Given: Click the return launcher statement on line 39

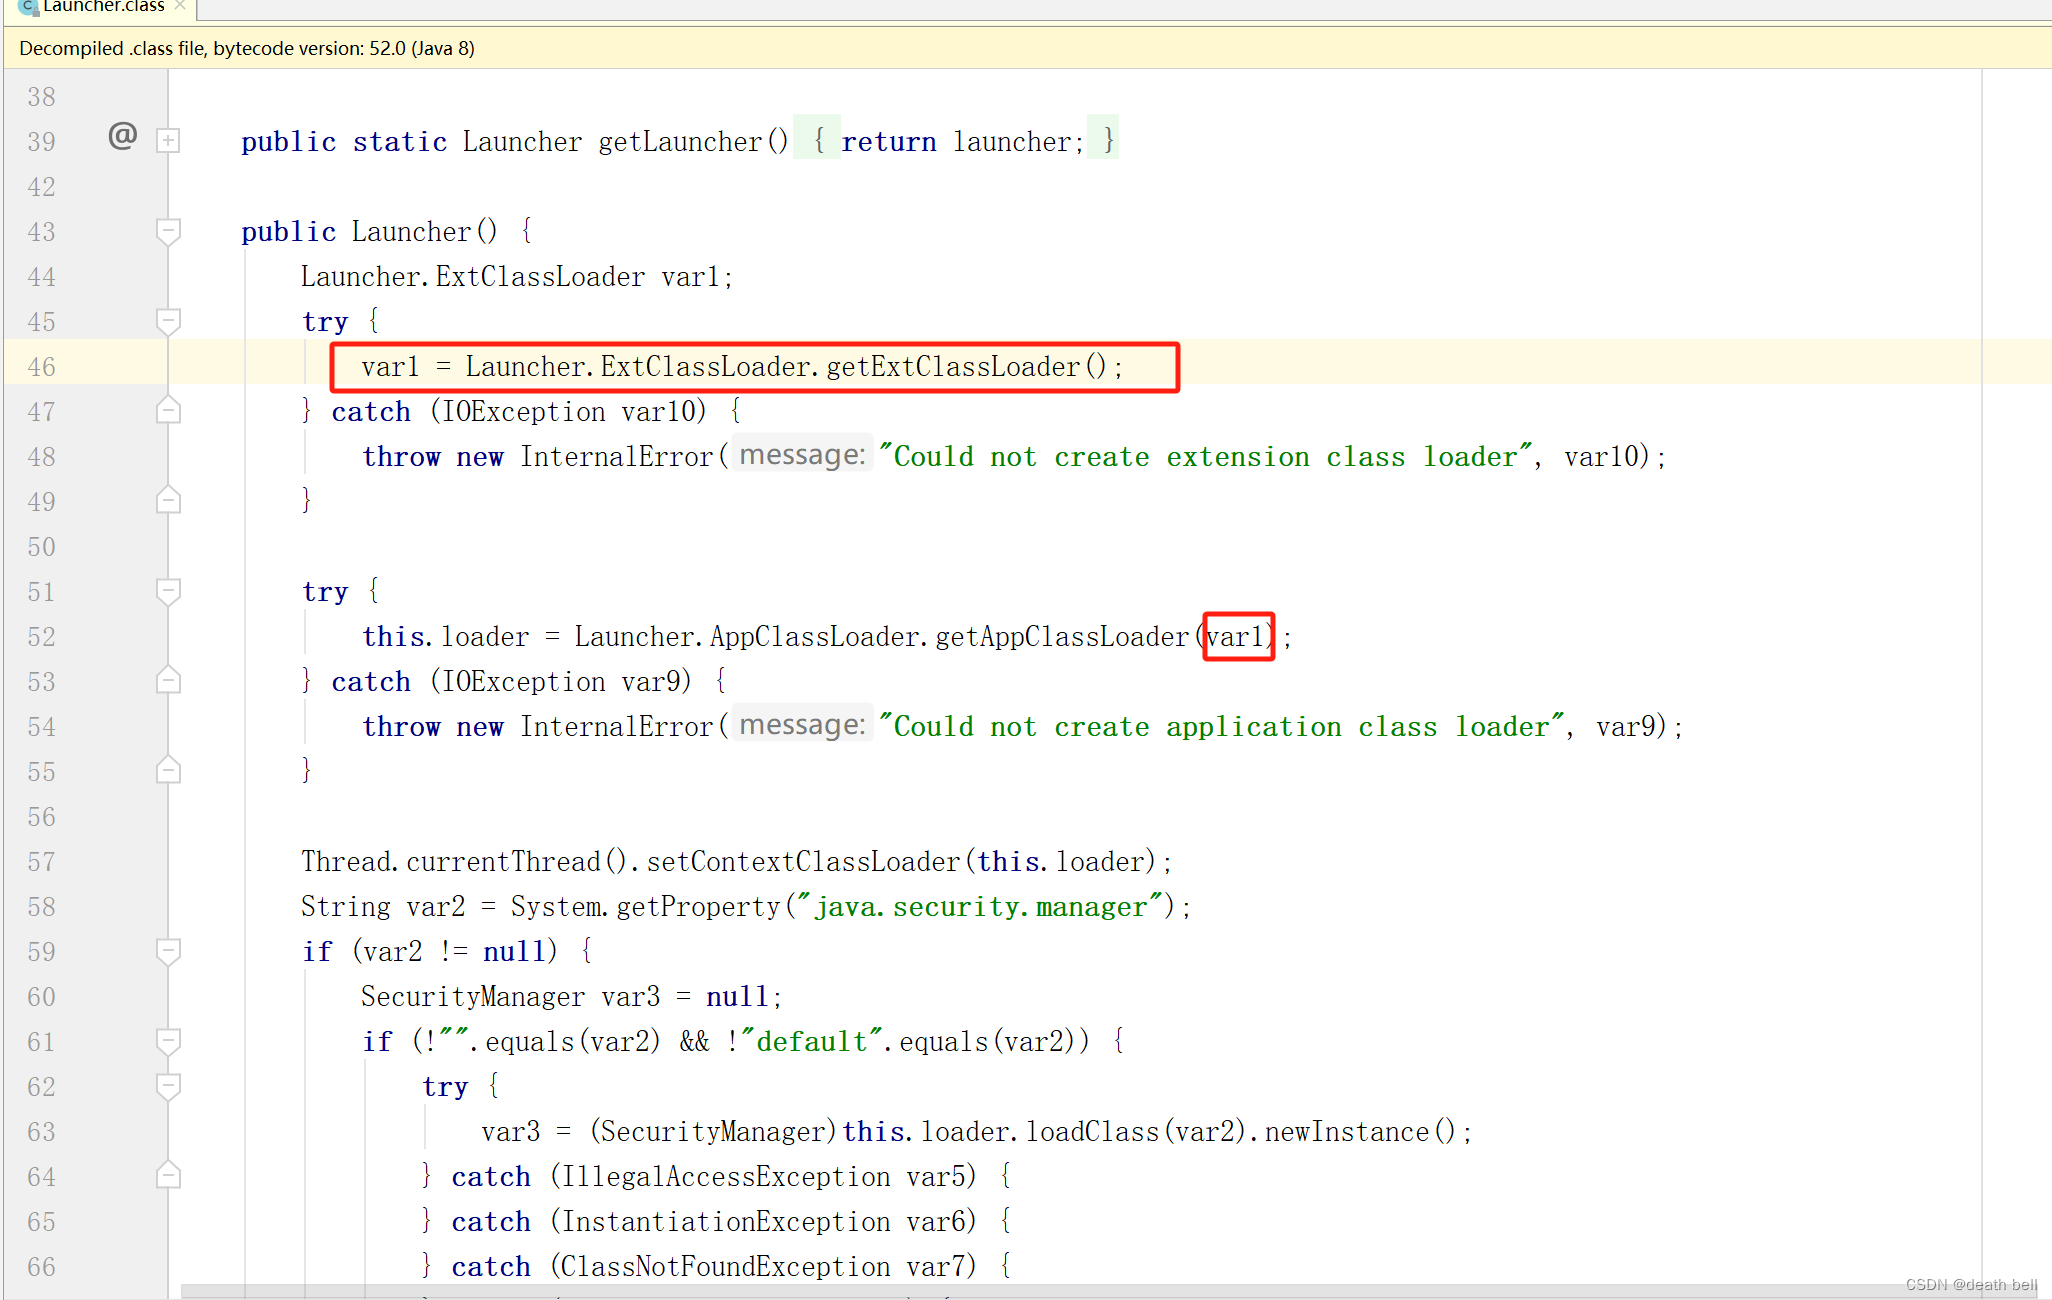Looking at the screenshot, I should click(962, 142).
